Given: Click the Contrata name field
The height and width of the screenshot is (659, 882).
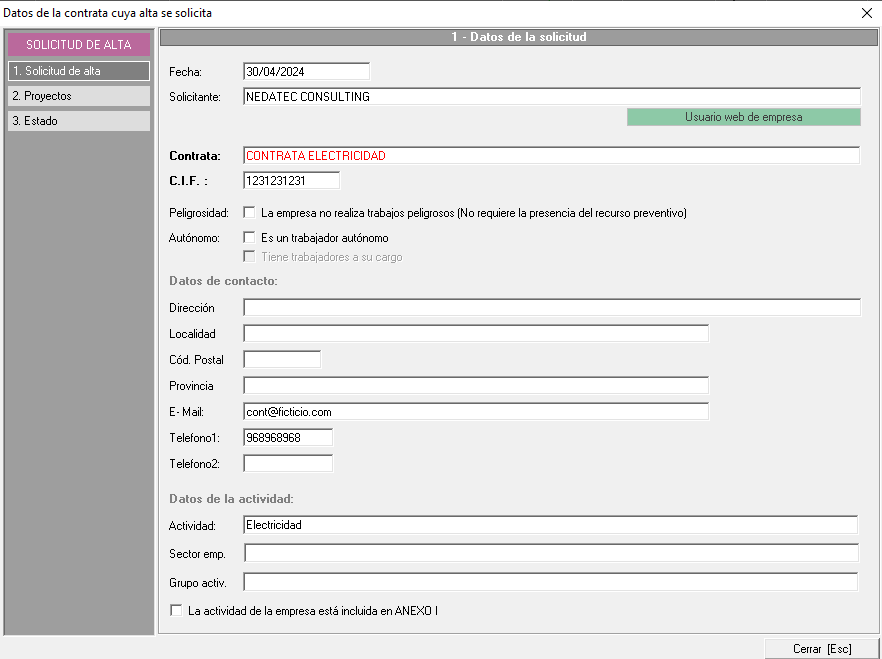Looking at the screenshot, I should pyautogui.click(x=551, y=156).
